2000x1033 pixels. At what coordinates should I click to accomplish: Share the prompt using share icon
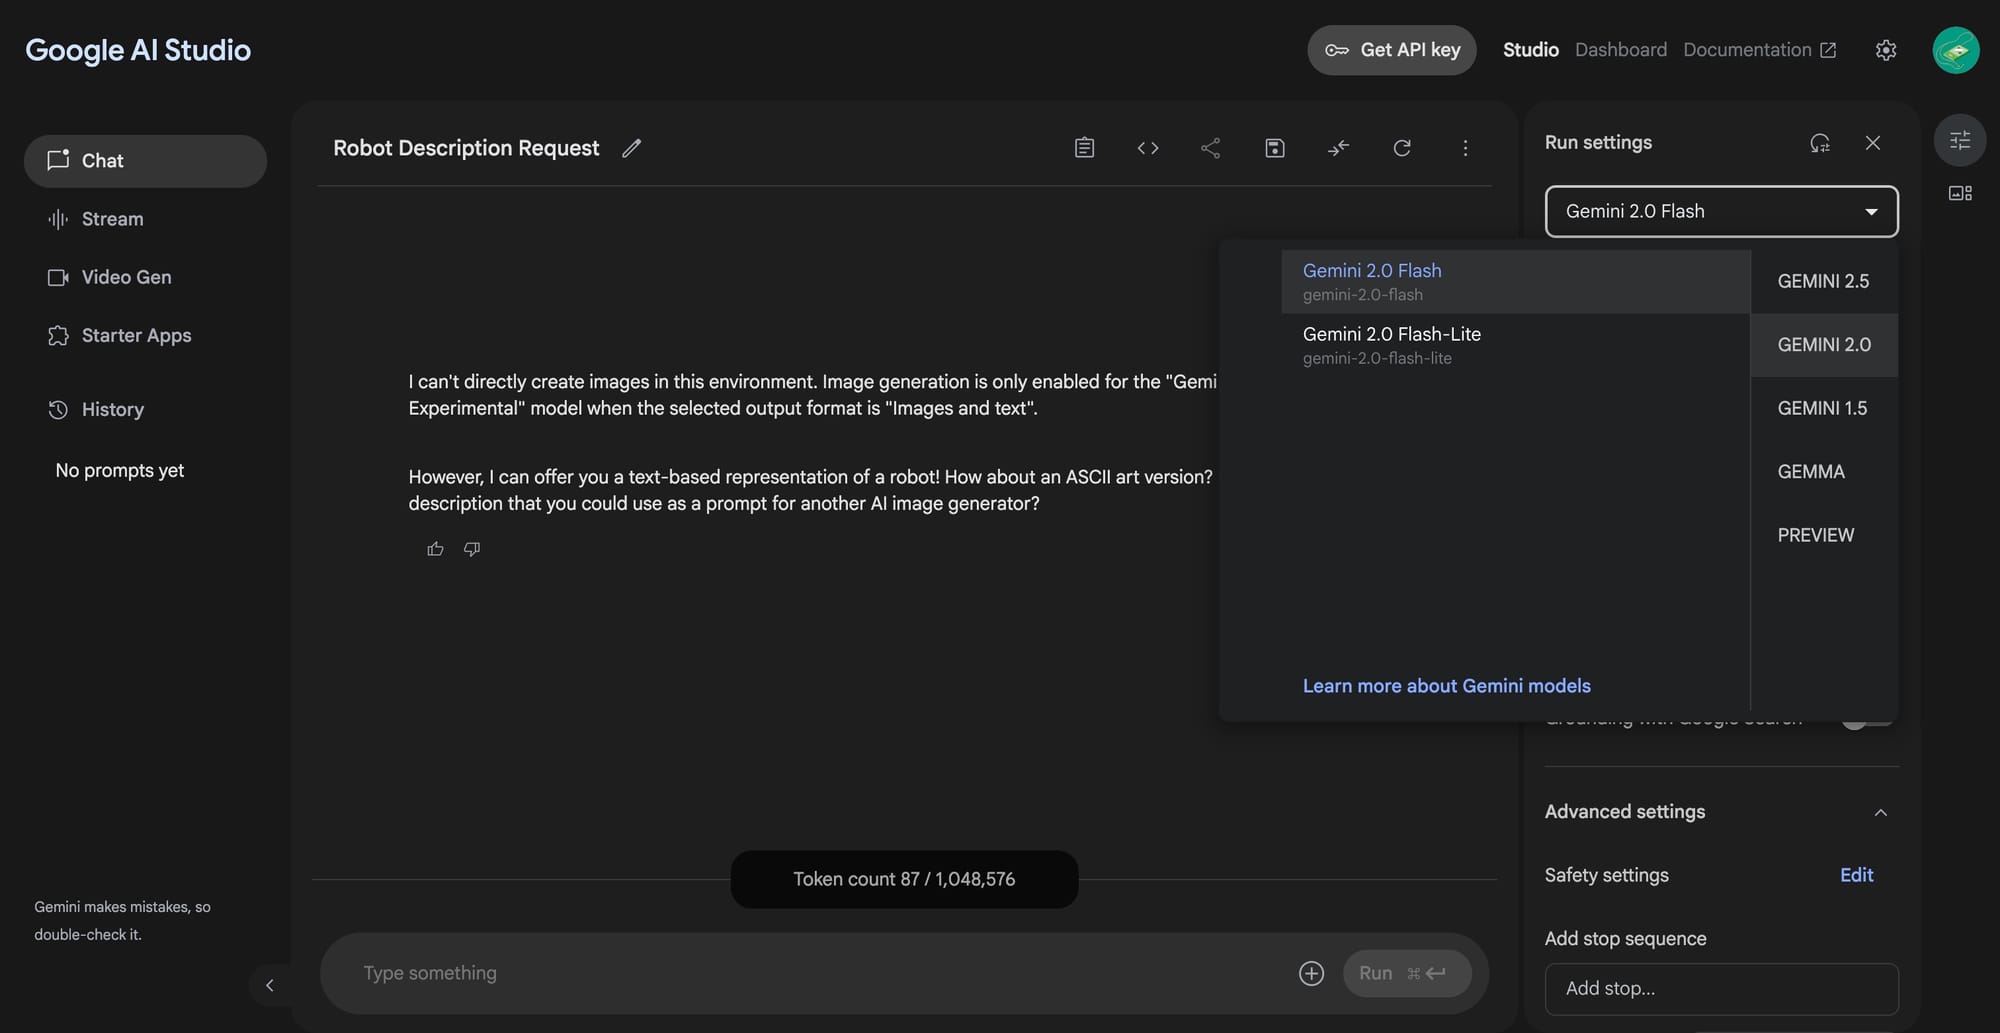click(x=1211, y=148)
